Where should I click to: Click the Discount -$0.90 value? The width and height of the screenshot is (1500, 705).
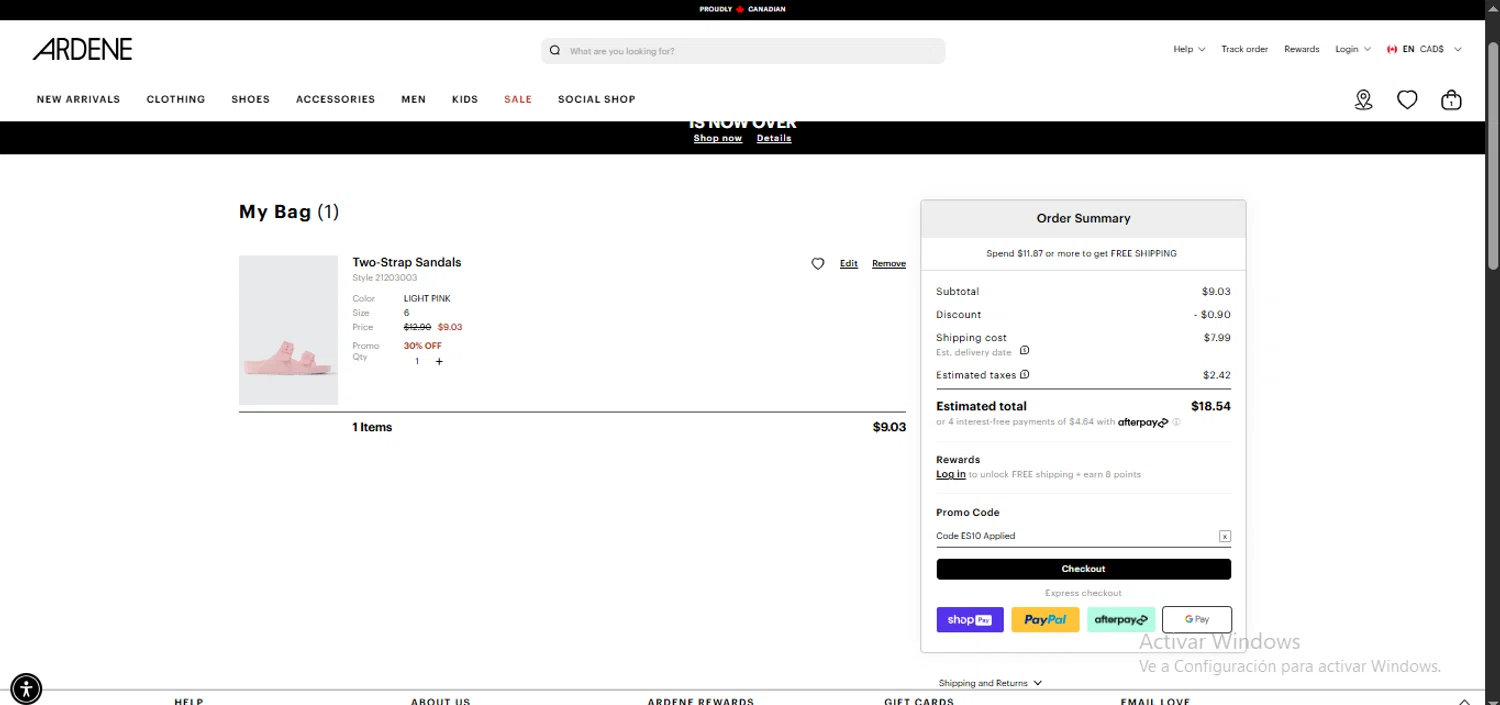[x=1212, y=315]
